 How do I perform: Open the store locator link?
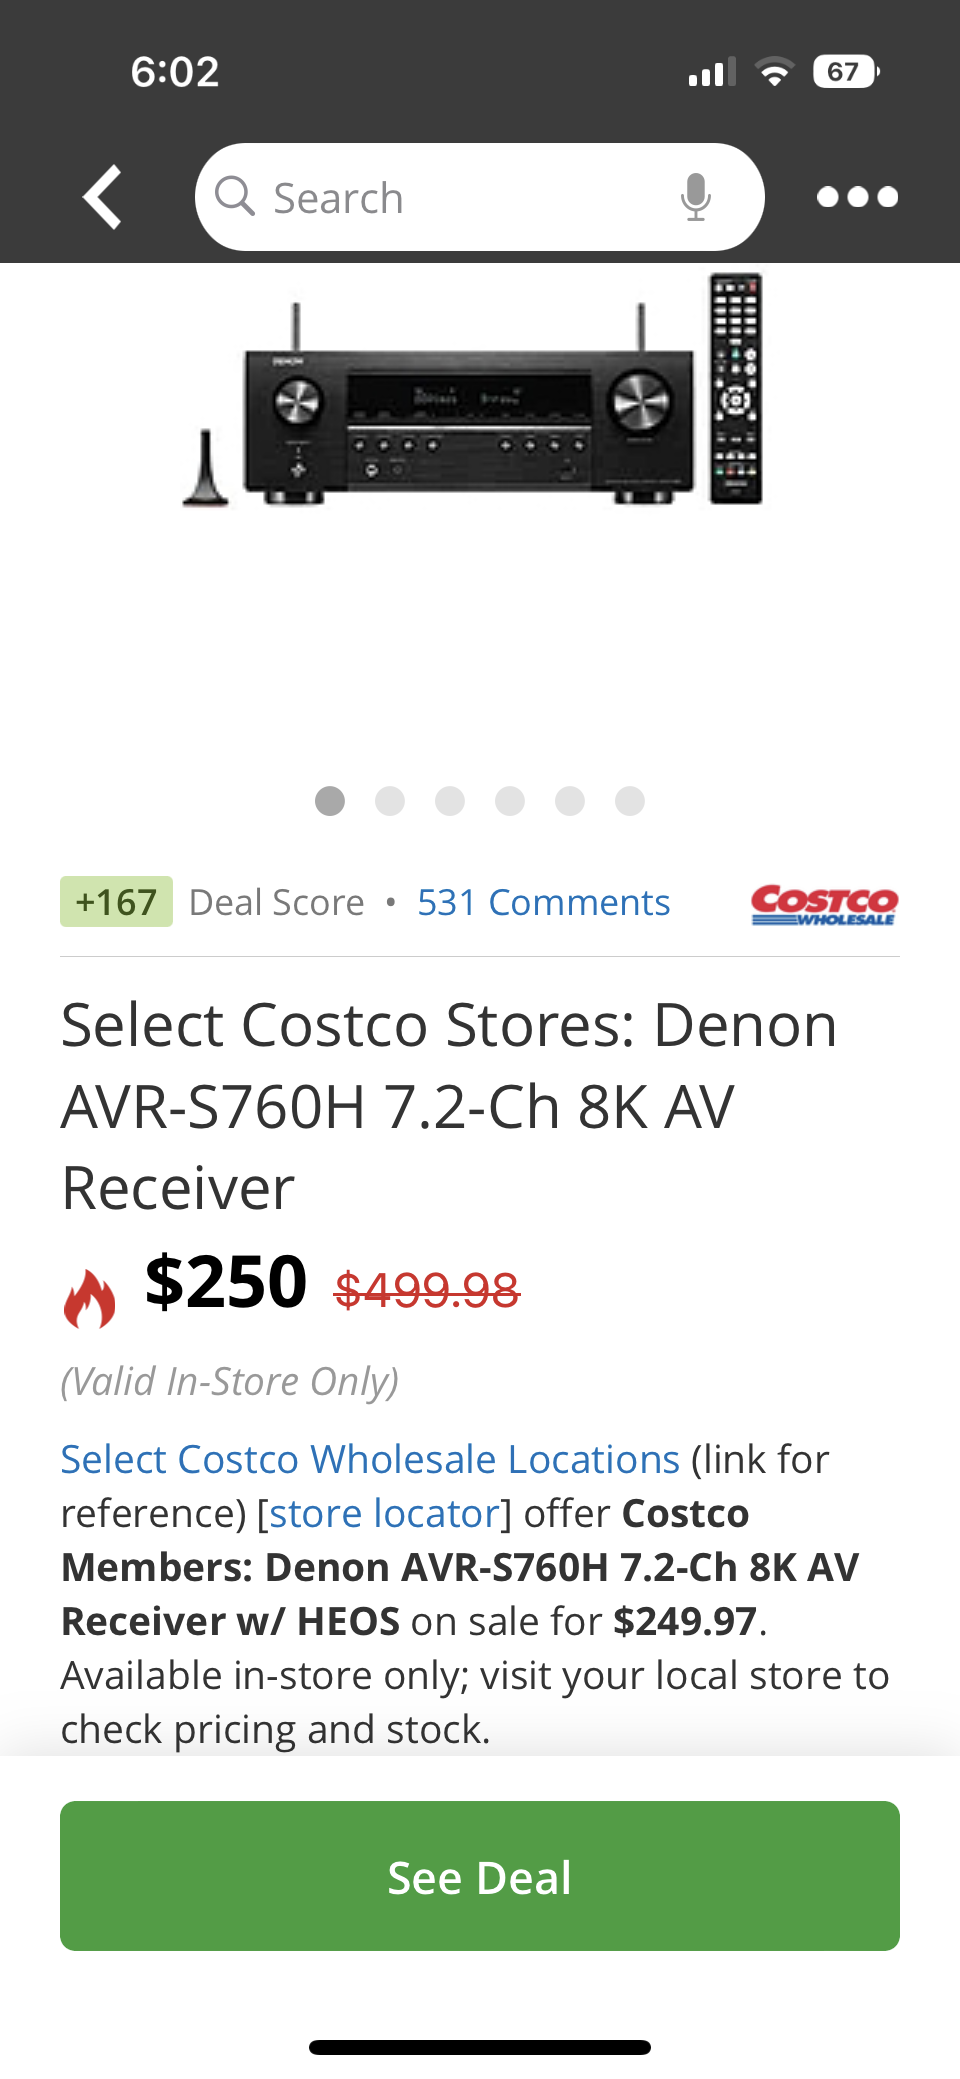pos(385,1513)
